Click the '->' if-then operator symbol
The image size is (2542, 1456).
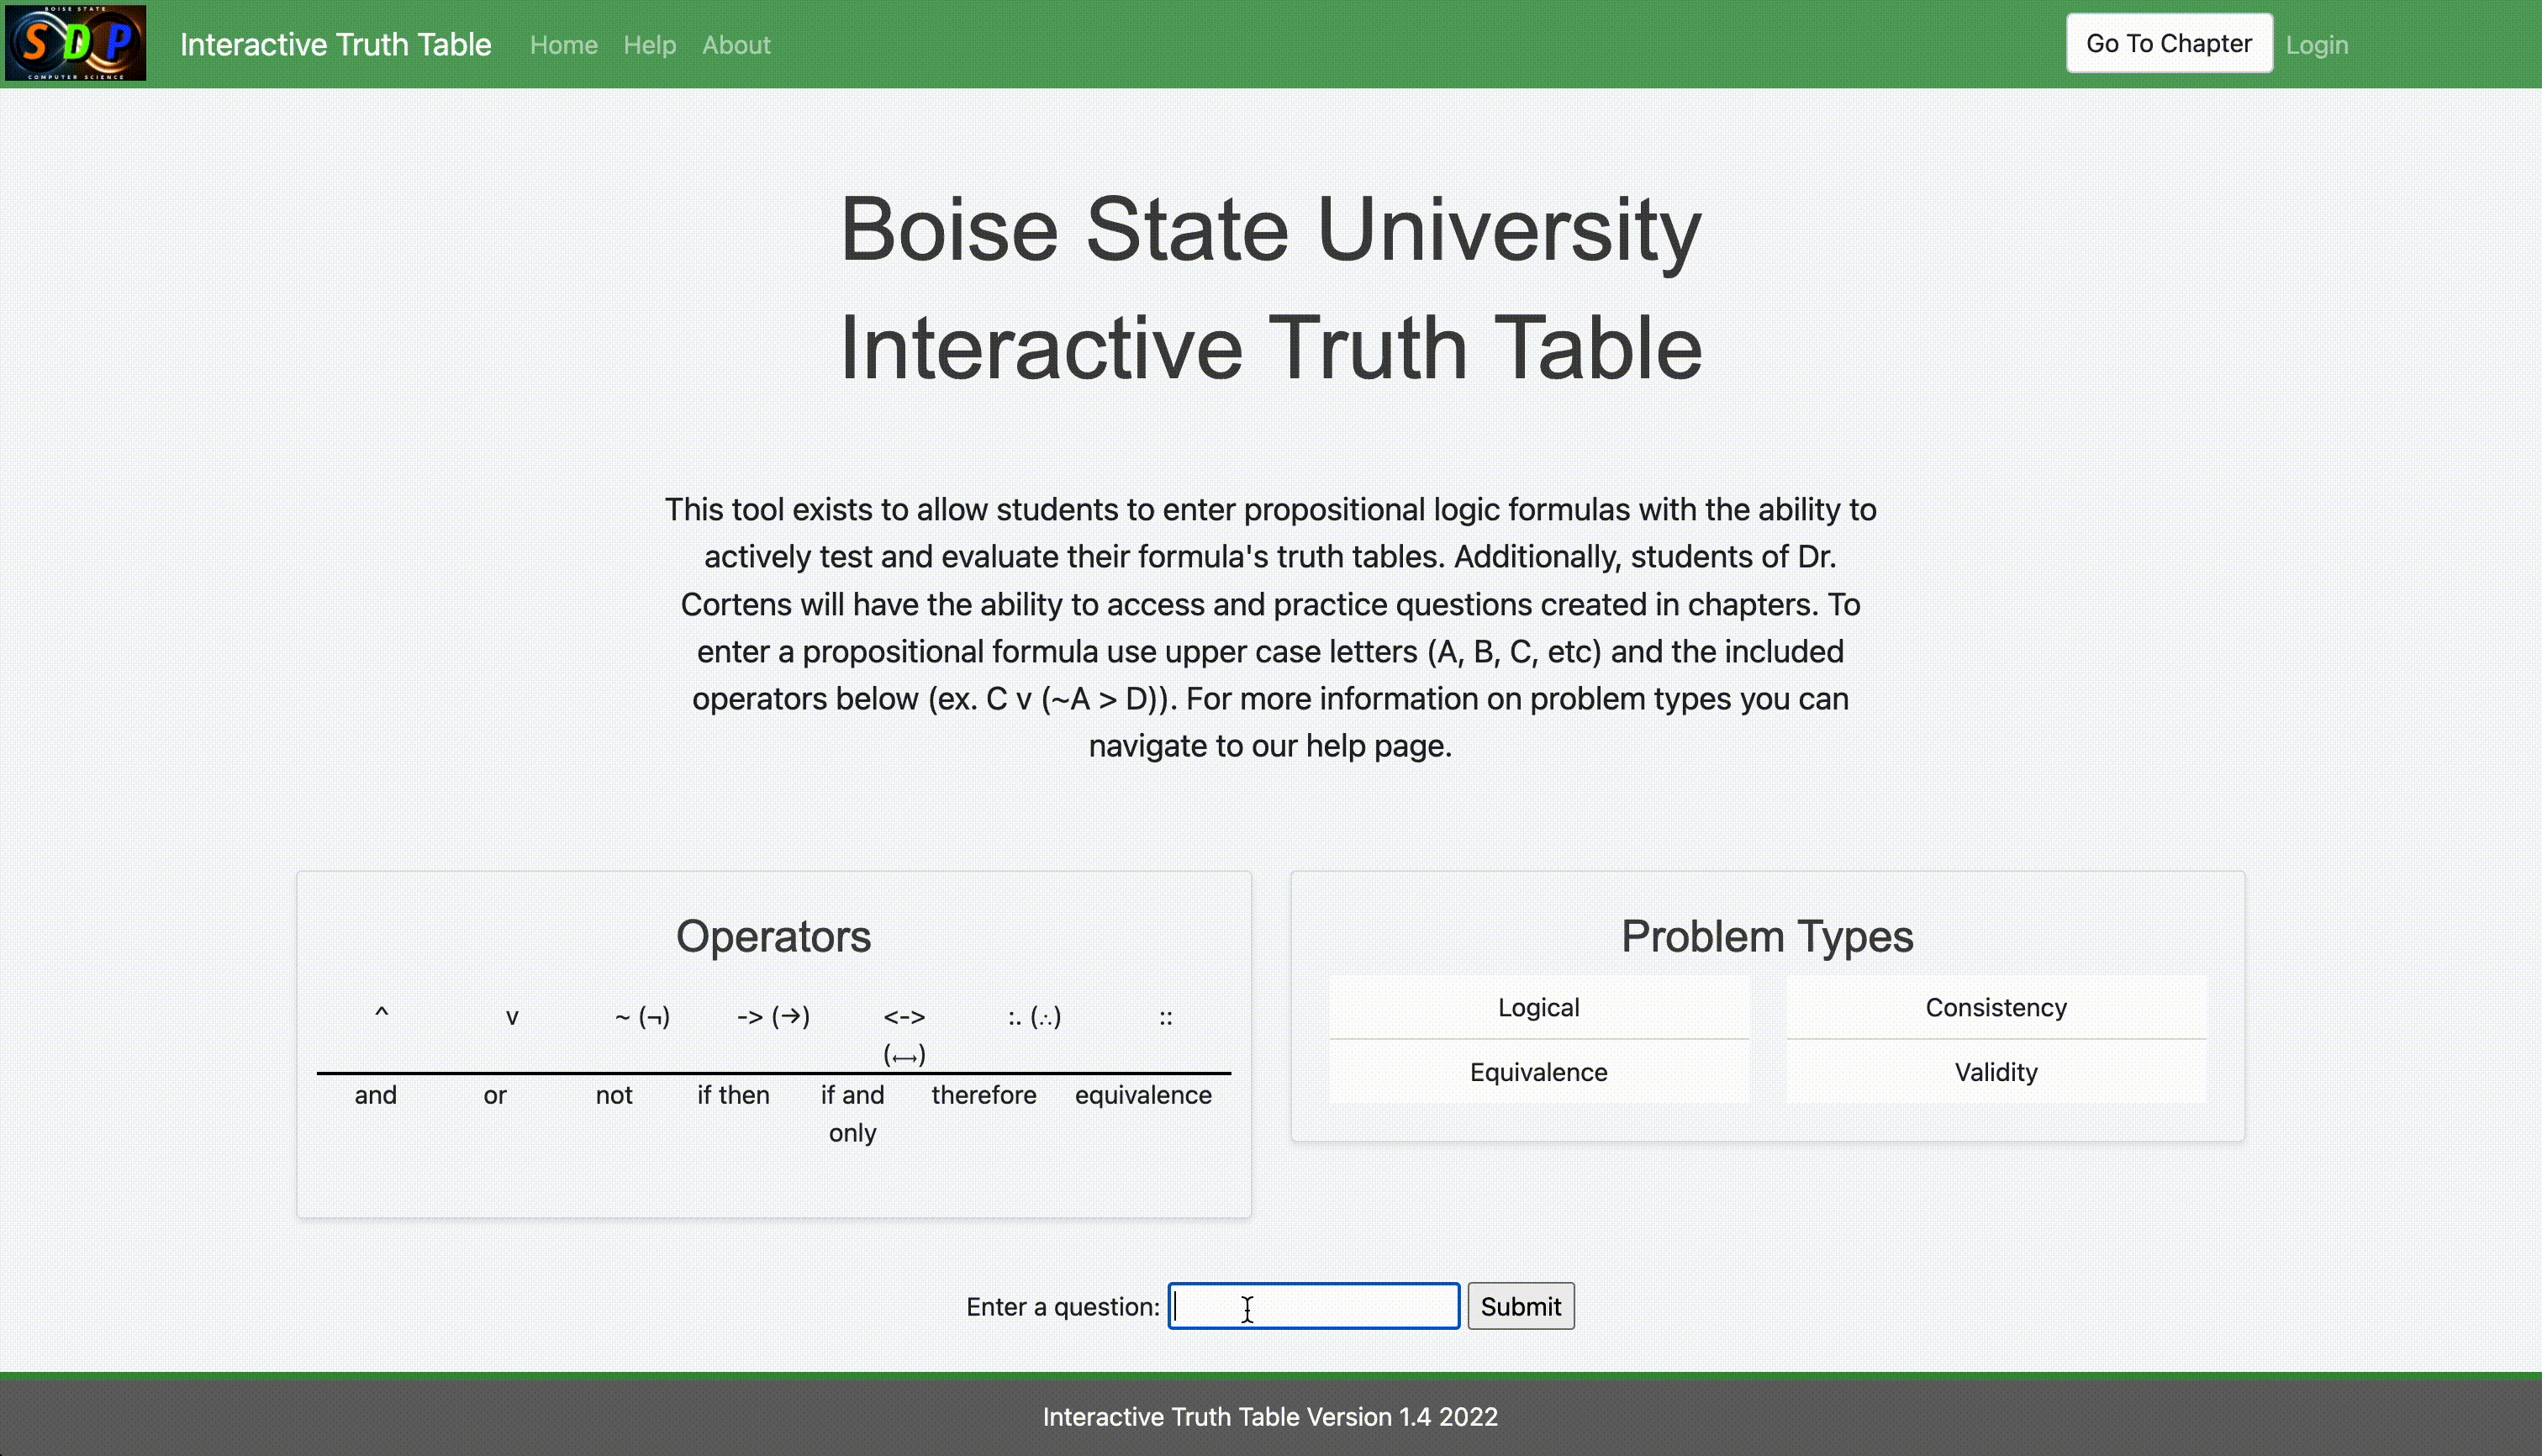tap(773, 1016)
